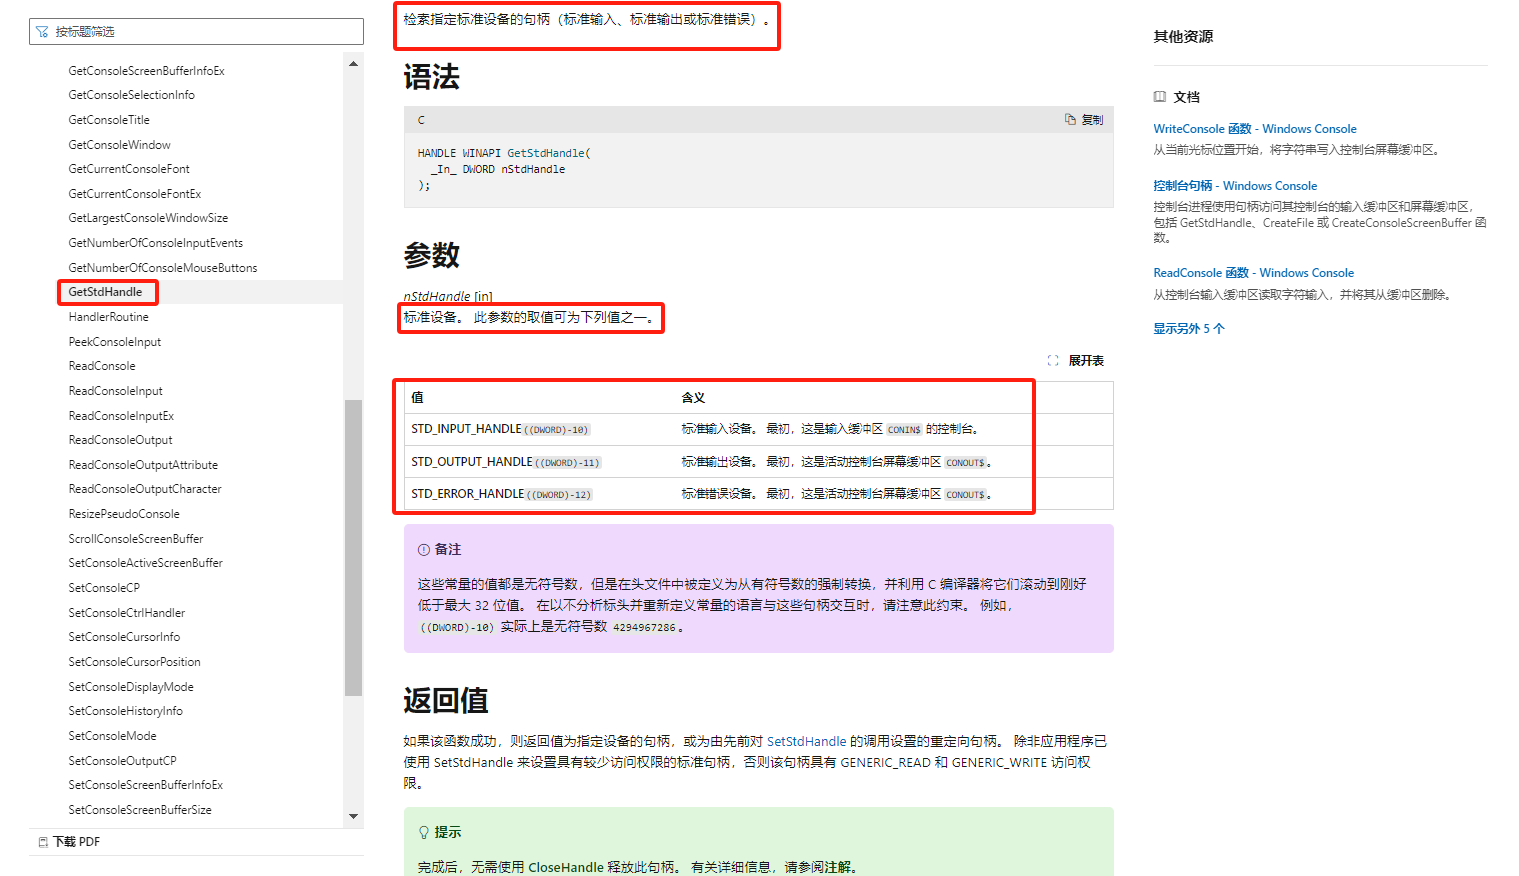Image resolution: width=1519 pixels, height=876 pixels.
Task: Select the GetStdHandle sidebar item
Action: click(105, 292)
